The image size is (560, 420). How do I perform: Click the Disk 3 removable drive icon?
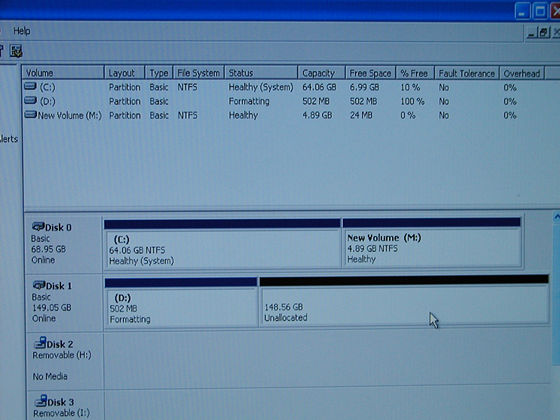click(41, 401)
